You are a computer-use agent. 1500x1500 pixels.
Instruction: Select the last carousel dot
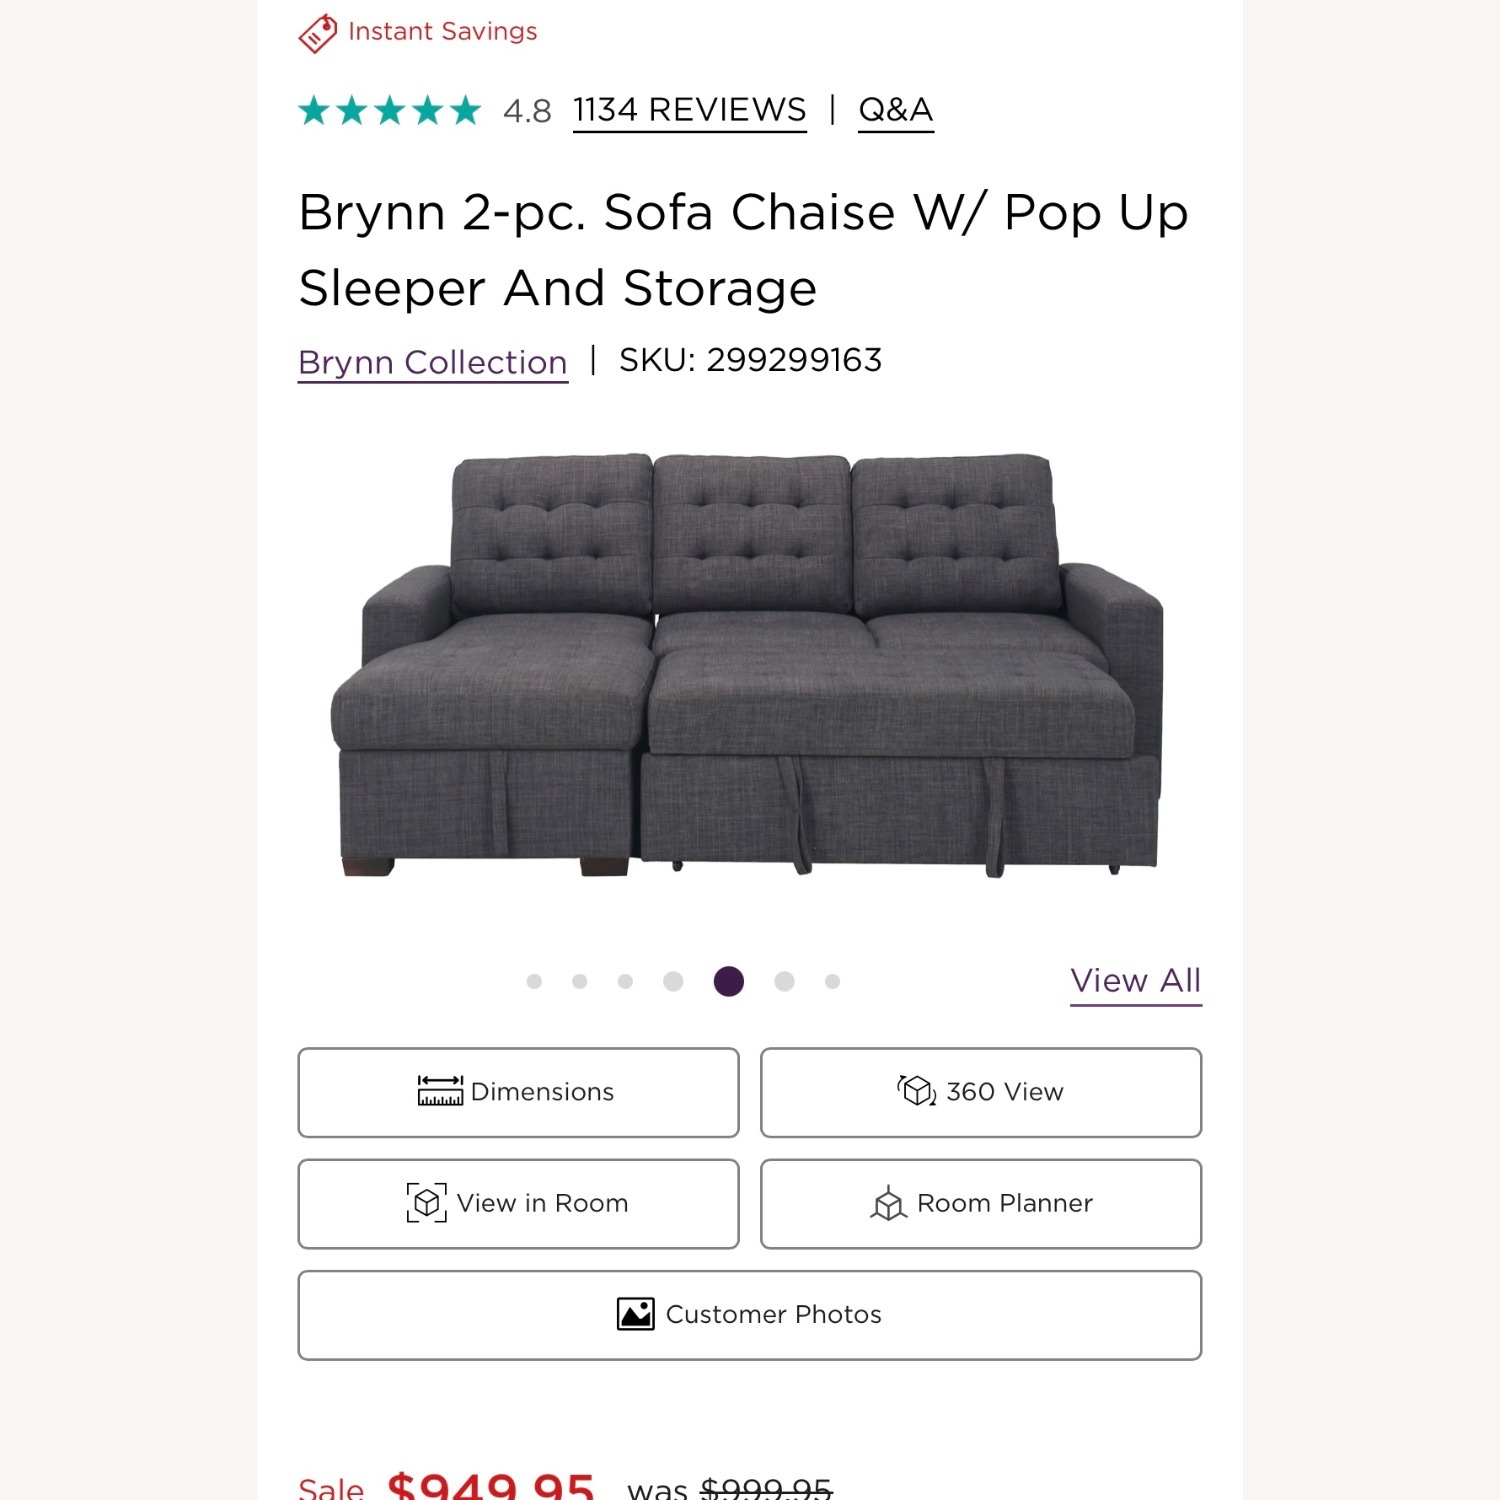831,981
